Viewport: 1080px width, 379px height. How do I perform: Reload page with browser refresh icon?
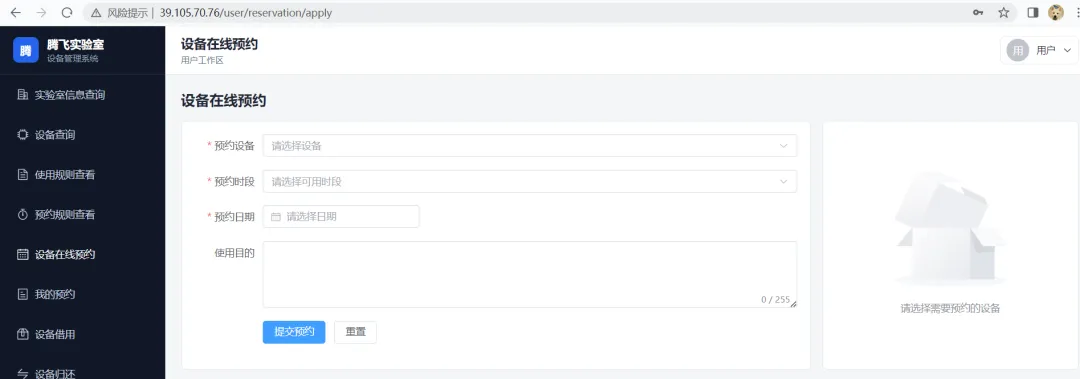coord(67,12)
